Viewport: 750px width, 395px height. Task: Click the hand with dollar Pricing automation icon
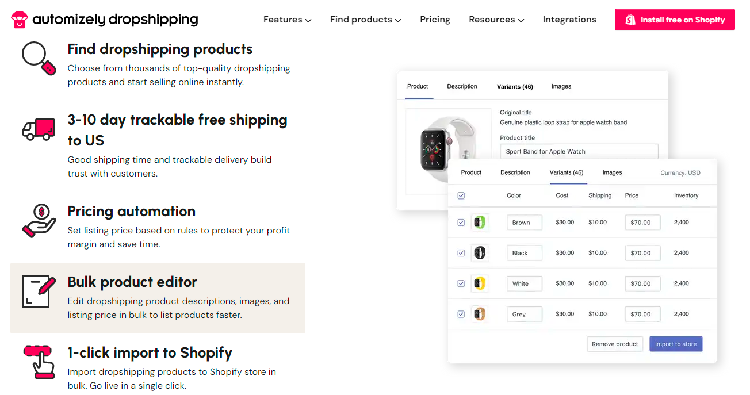point(39,220)
